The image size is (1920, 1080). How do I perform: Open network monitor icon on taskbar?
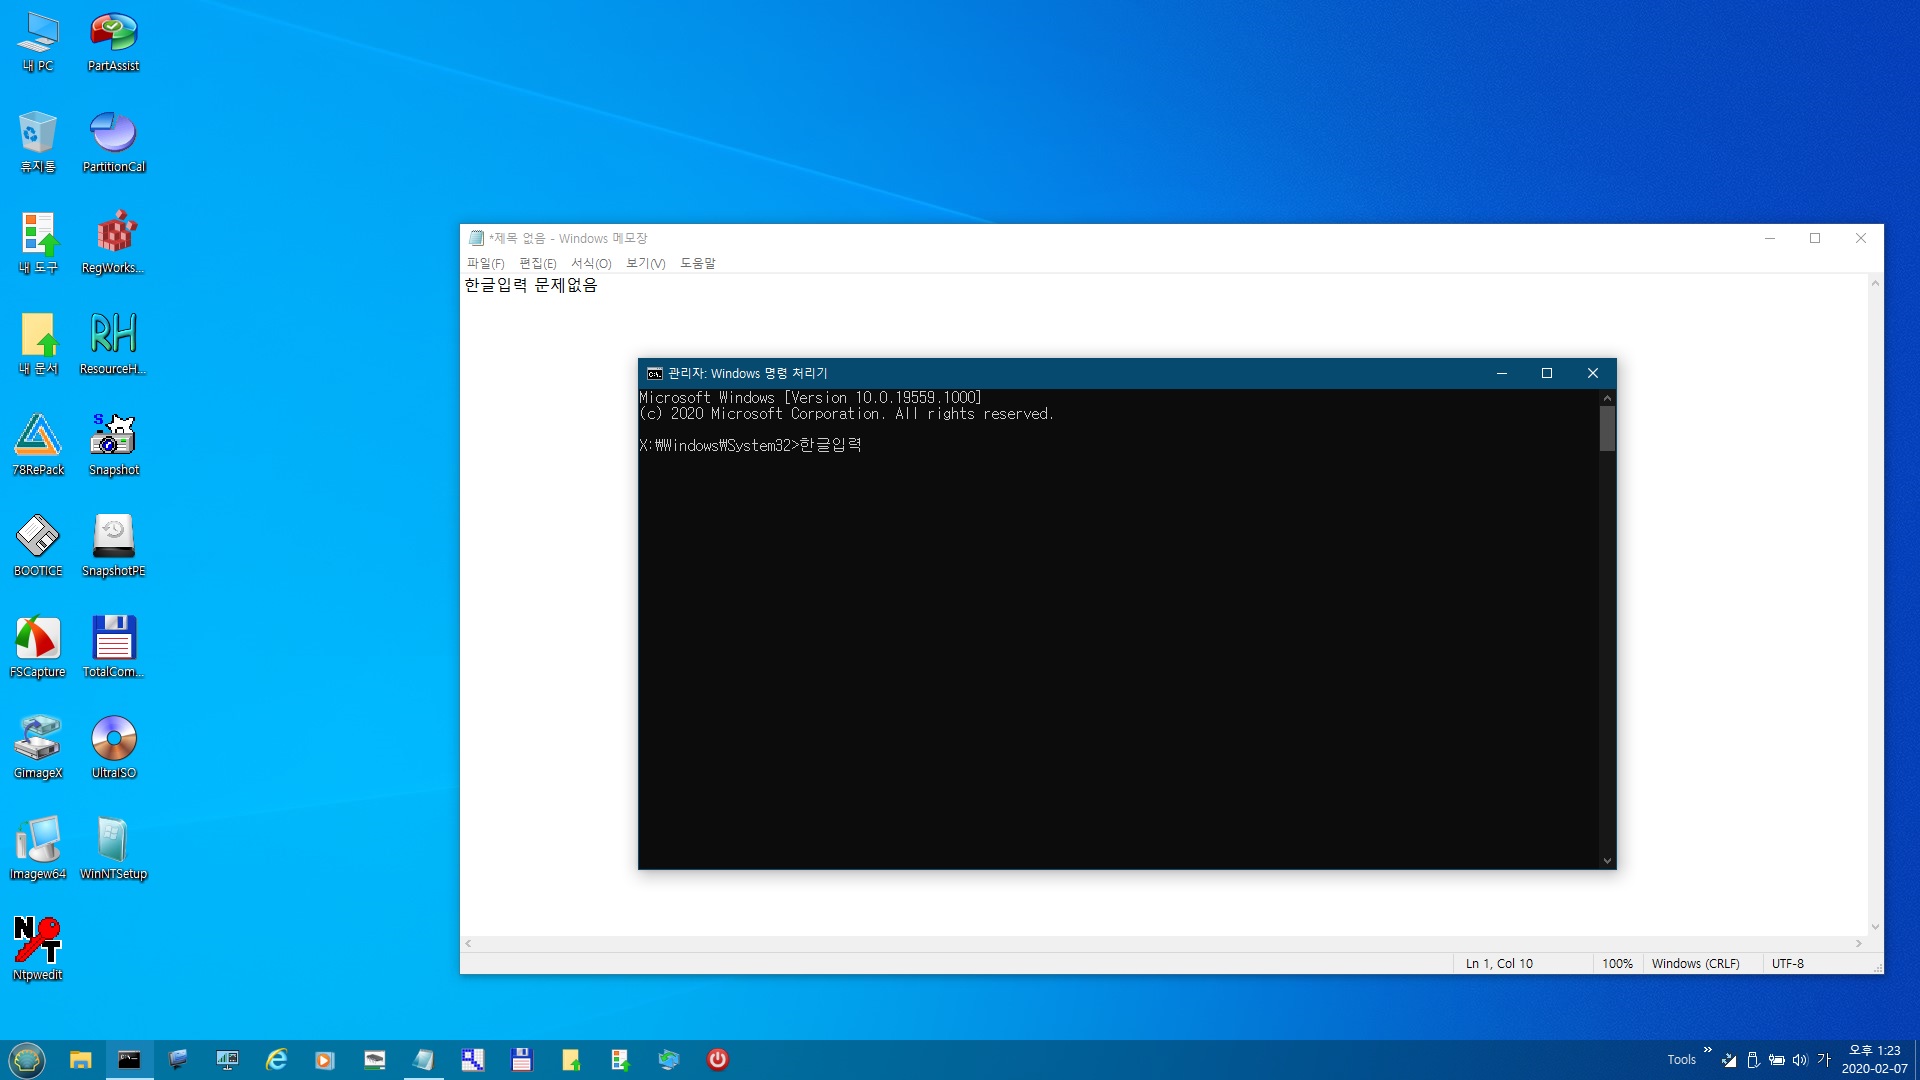[227, 1060]
